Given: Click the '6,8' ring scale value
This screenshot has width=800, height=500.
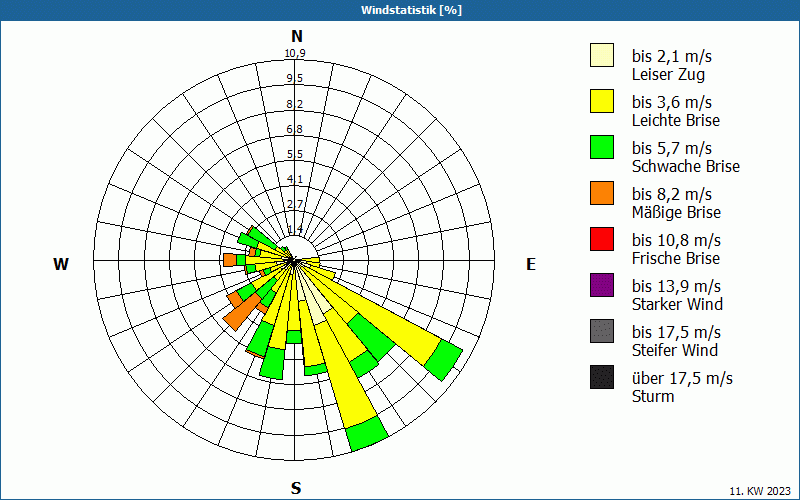Looking at the screenshot, I should click(x=295, y=129).
